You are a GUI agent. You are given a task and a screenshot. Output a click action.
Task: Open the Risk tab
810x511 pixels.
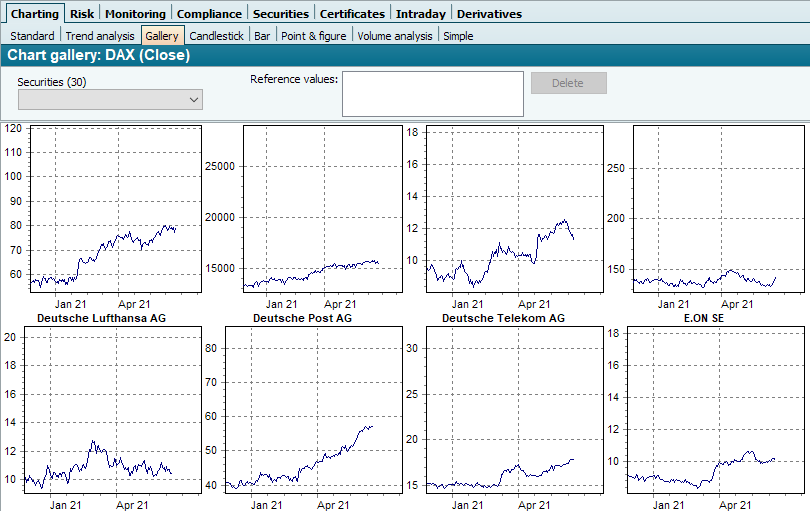(82, 14)
